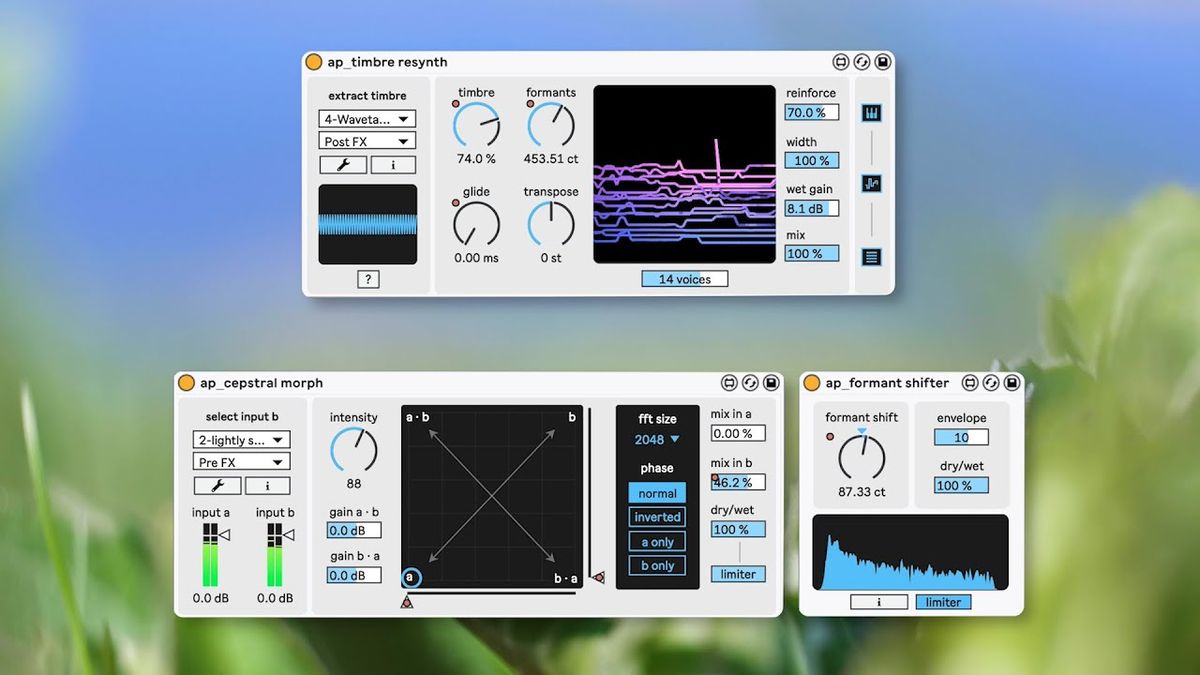Click the info button in formant shifter
The width and height of the screenshot is (1200, 675).
click(x=879, y=602)
